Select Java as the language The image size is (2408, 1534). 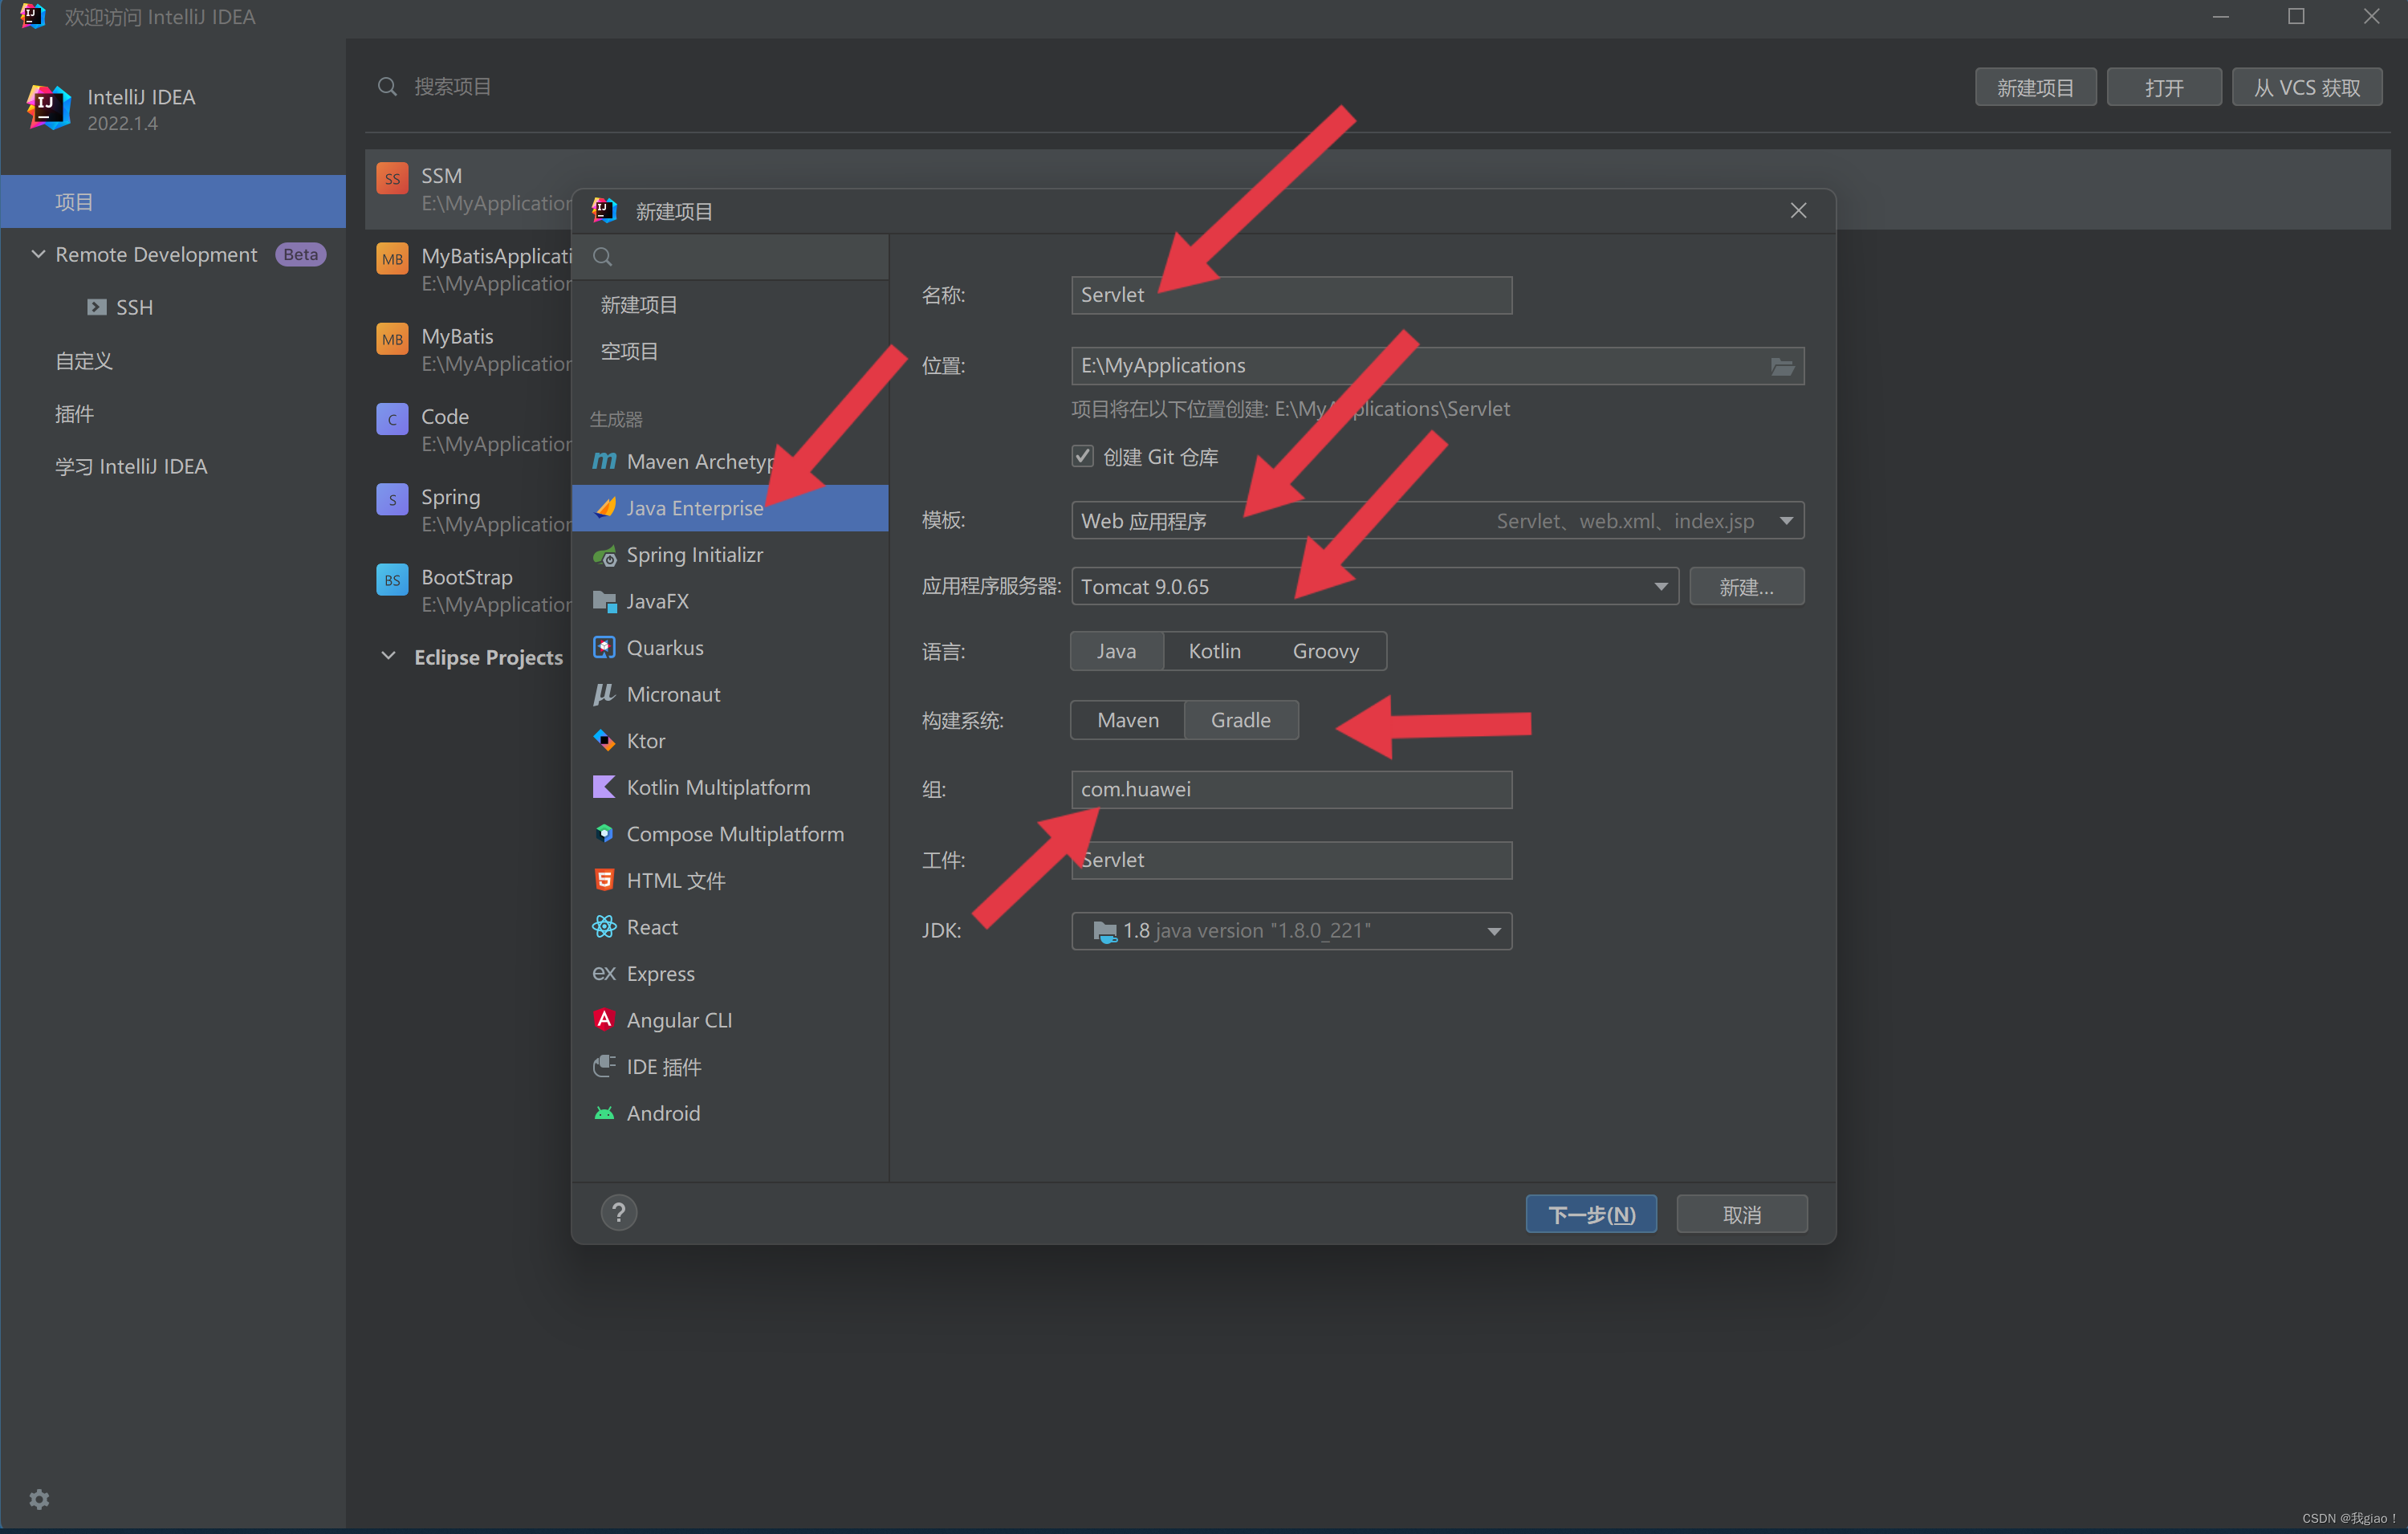coord(1116,651)
